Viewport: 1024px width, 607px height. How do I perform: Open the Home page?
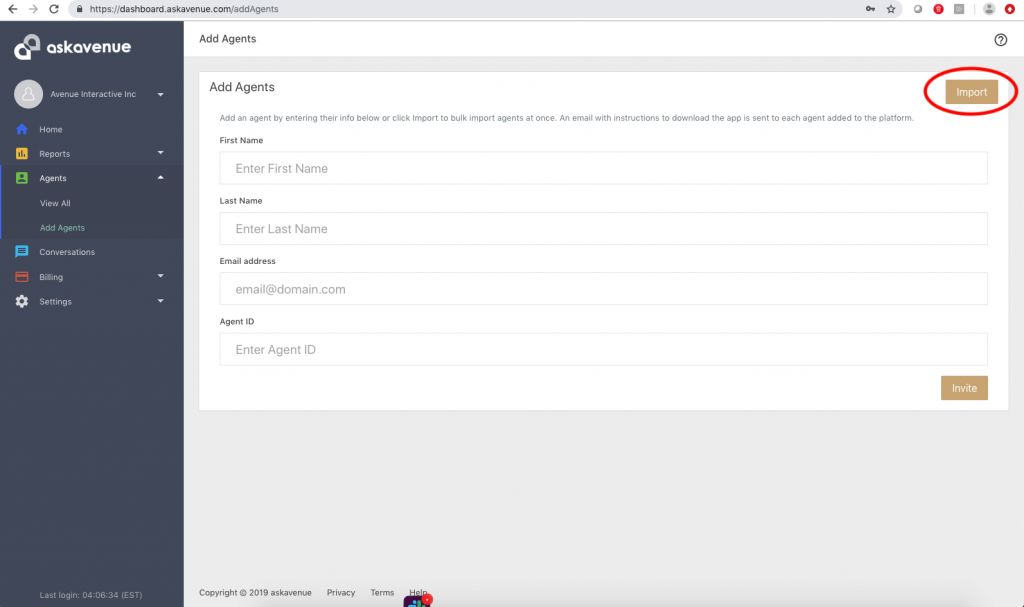50,129
